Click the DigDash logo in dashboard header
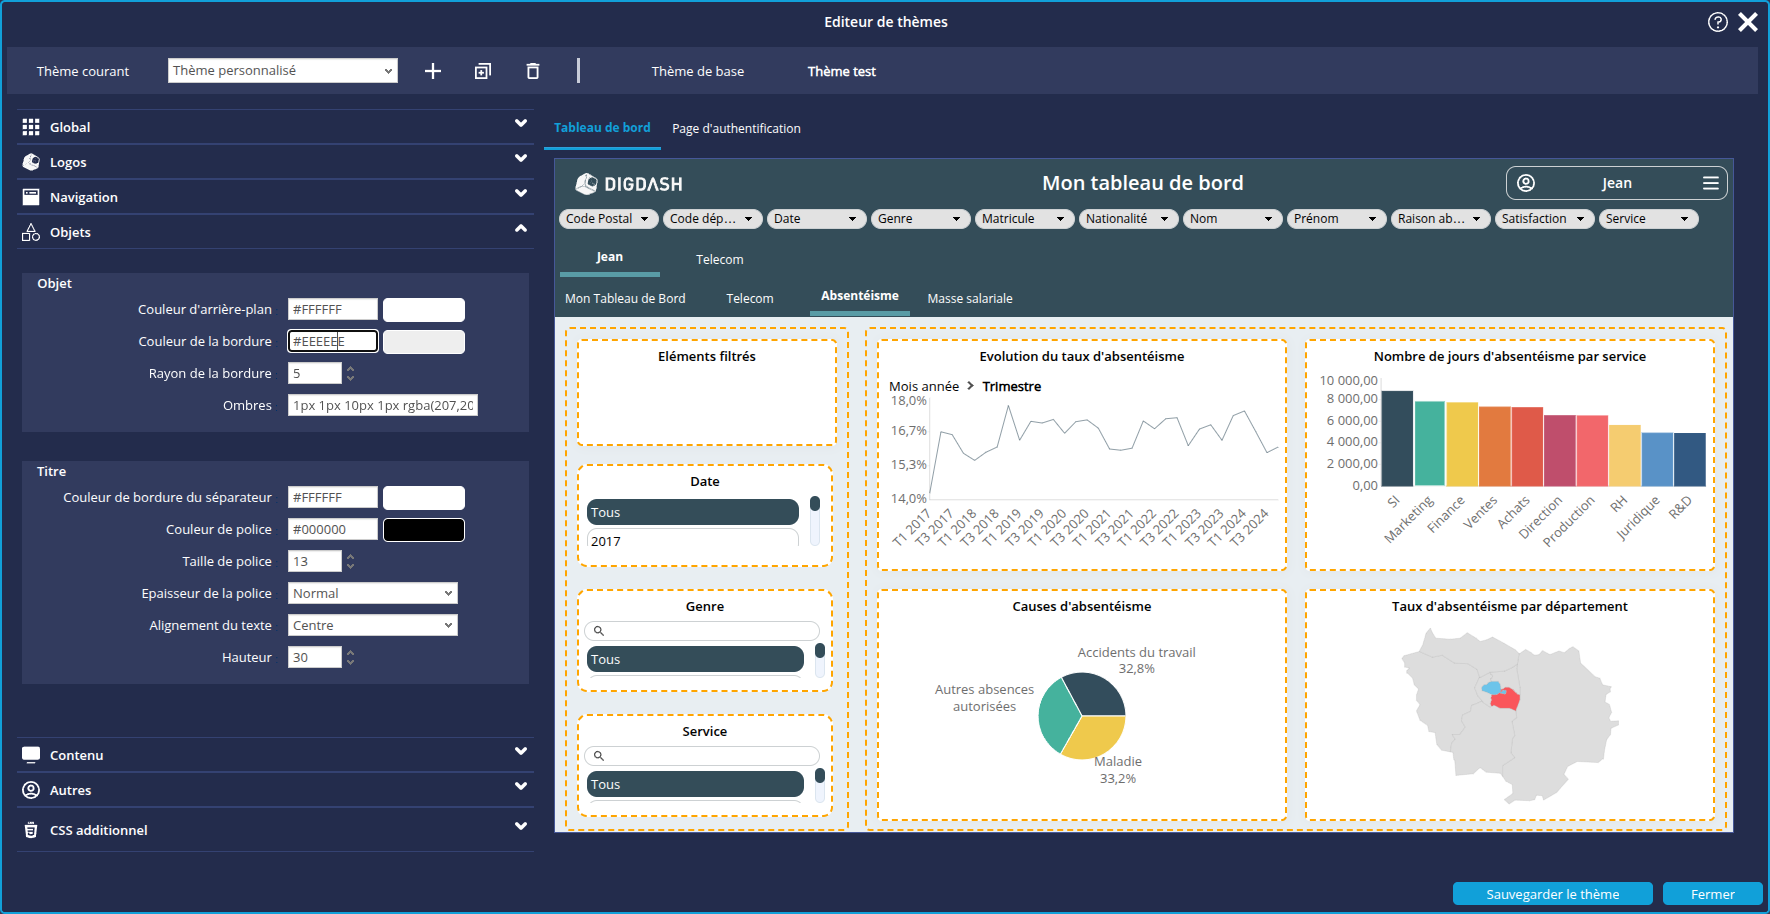1770x914 pixels. (x=629, y=184)
